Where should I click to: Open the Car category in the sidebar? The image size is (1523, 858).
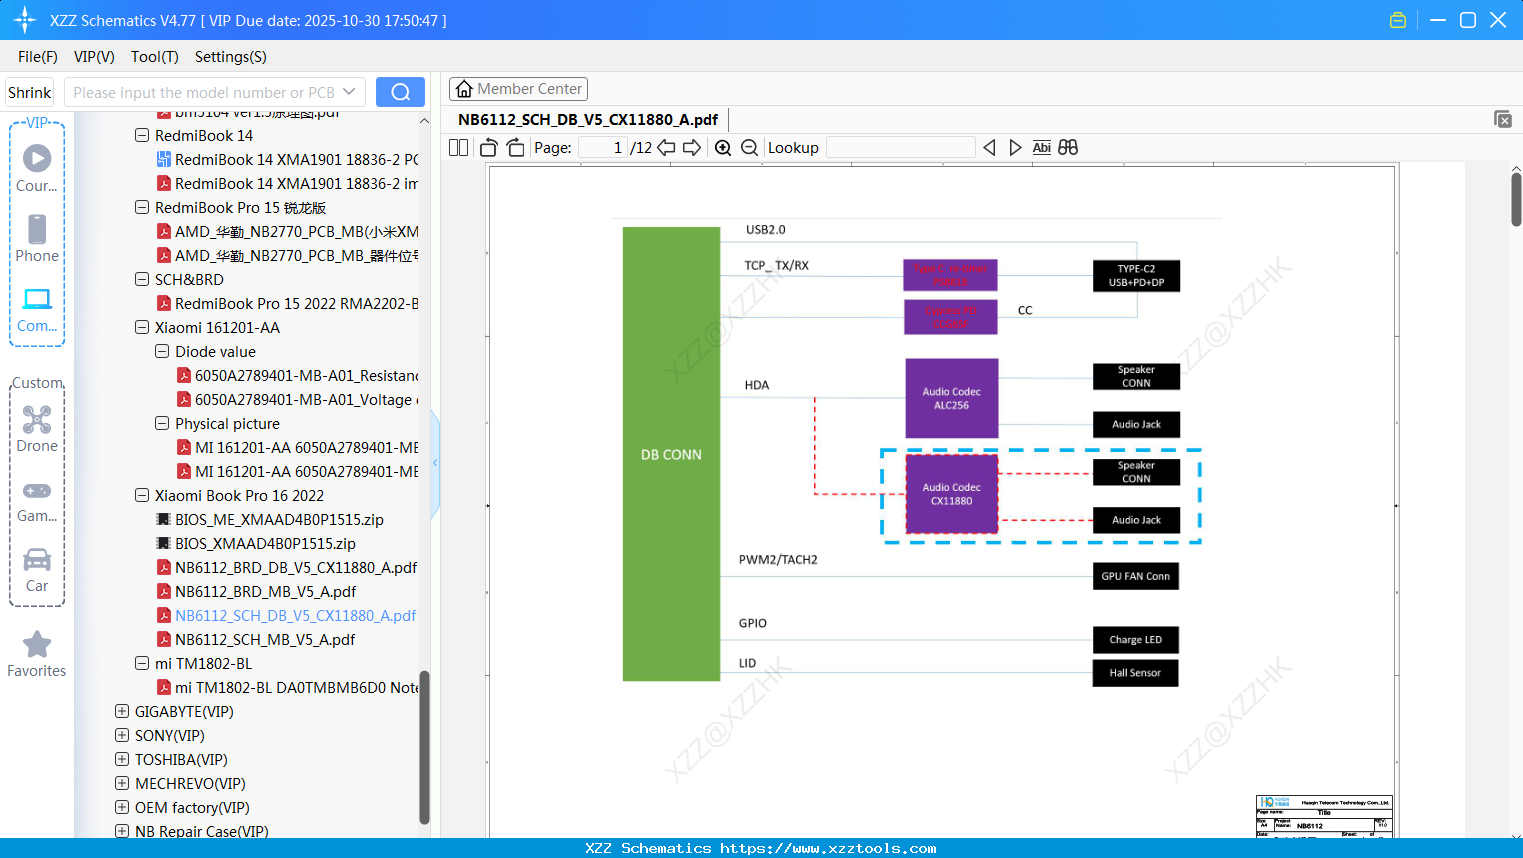coord(37,570)
